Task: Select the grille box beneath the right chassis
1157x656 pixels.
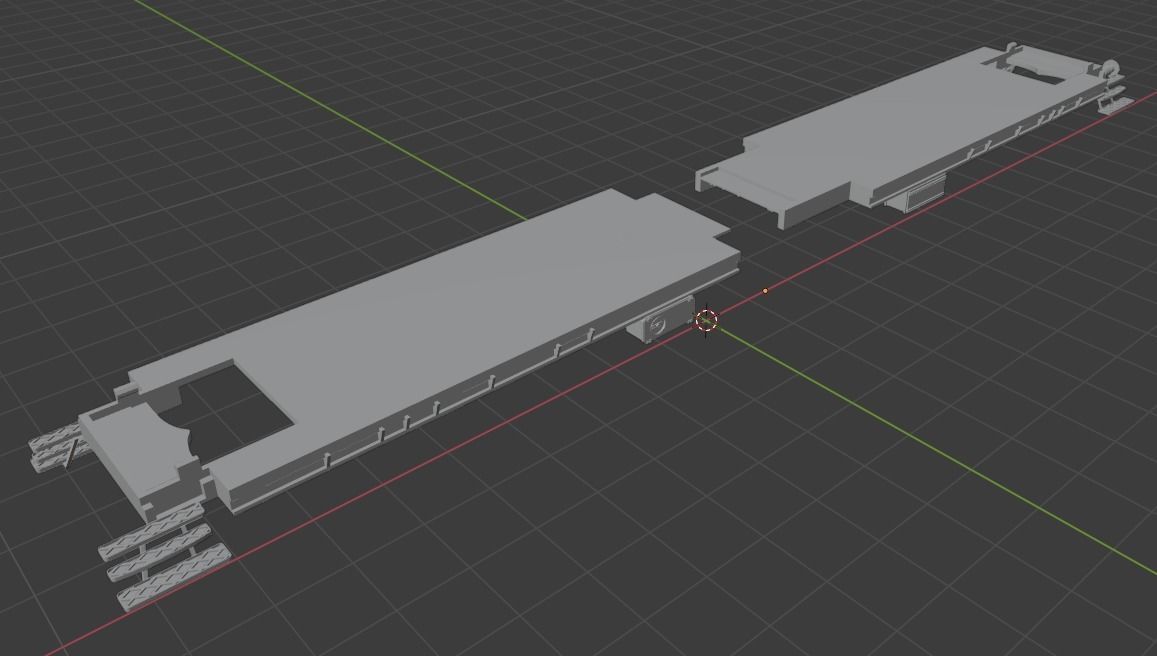Action: pos(918,193)
